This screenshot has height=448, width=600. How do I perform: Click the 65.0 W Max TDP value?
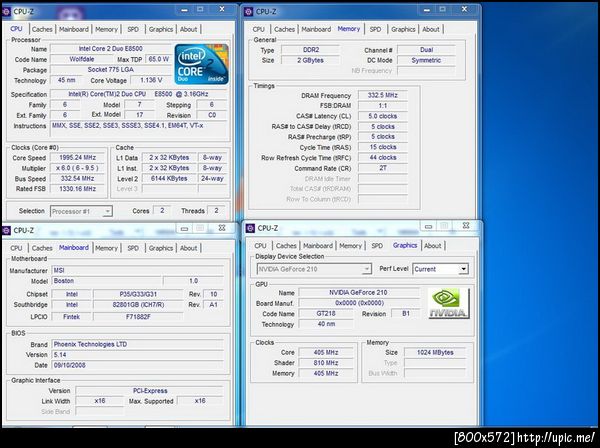158,59
